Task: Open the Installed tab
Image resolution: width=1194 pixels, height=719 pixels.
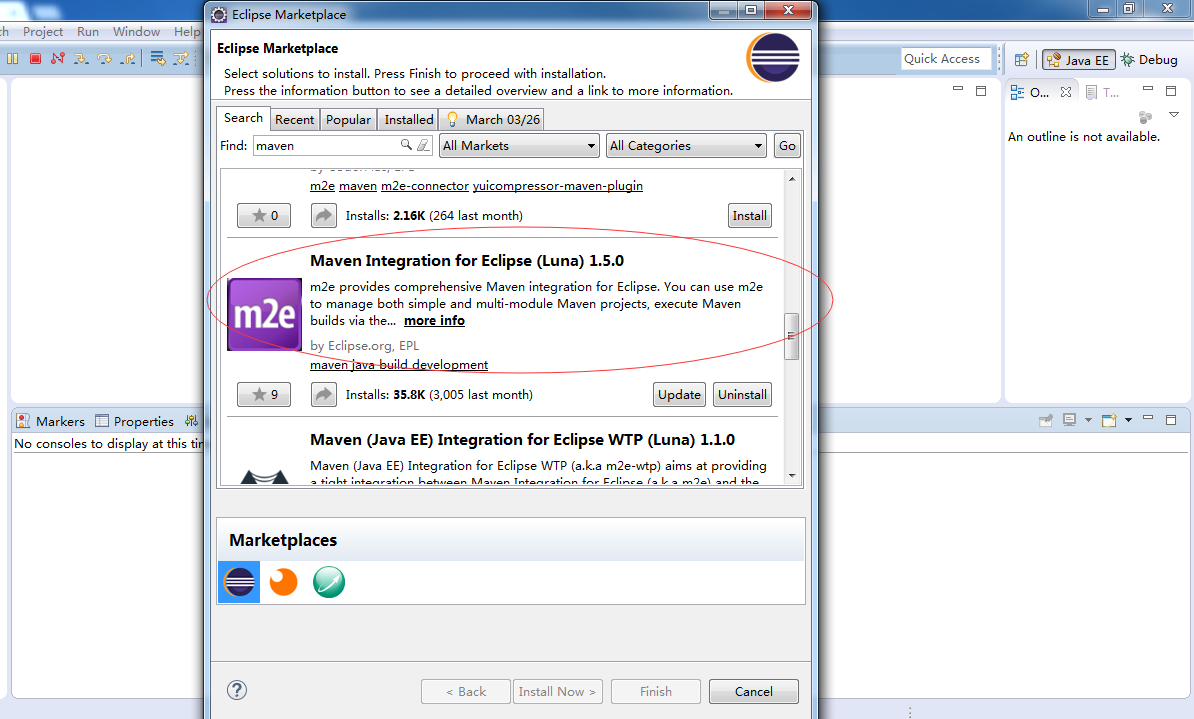Action: point(409,120)
